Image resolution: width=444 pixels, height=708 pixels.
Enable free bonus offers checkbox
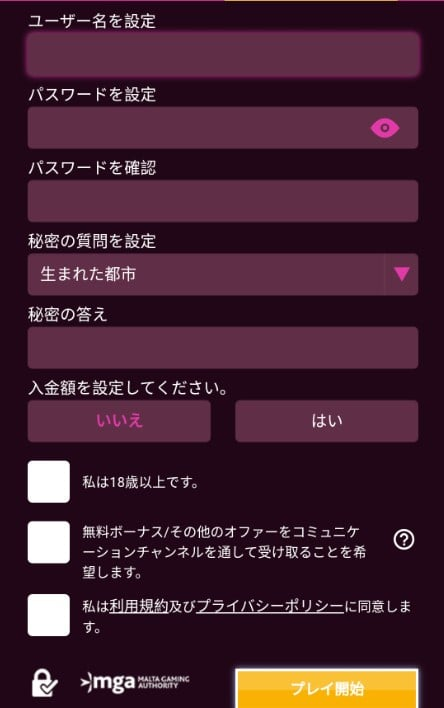[49, 542]
